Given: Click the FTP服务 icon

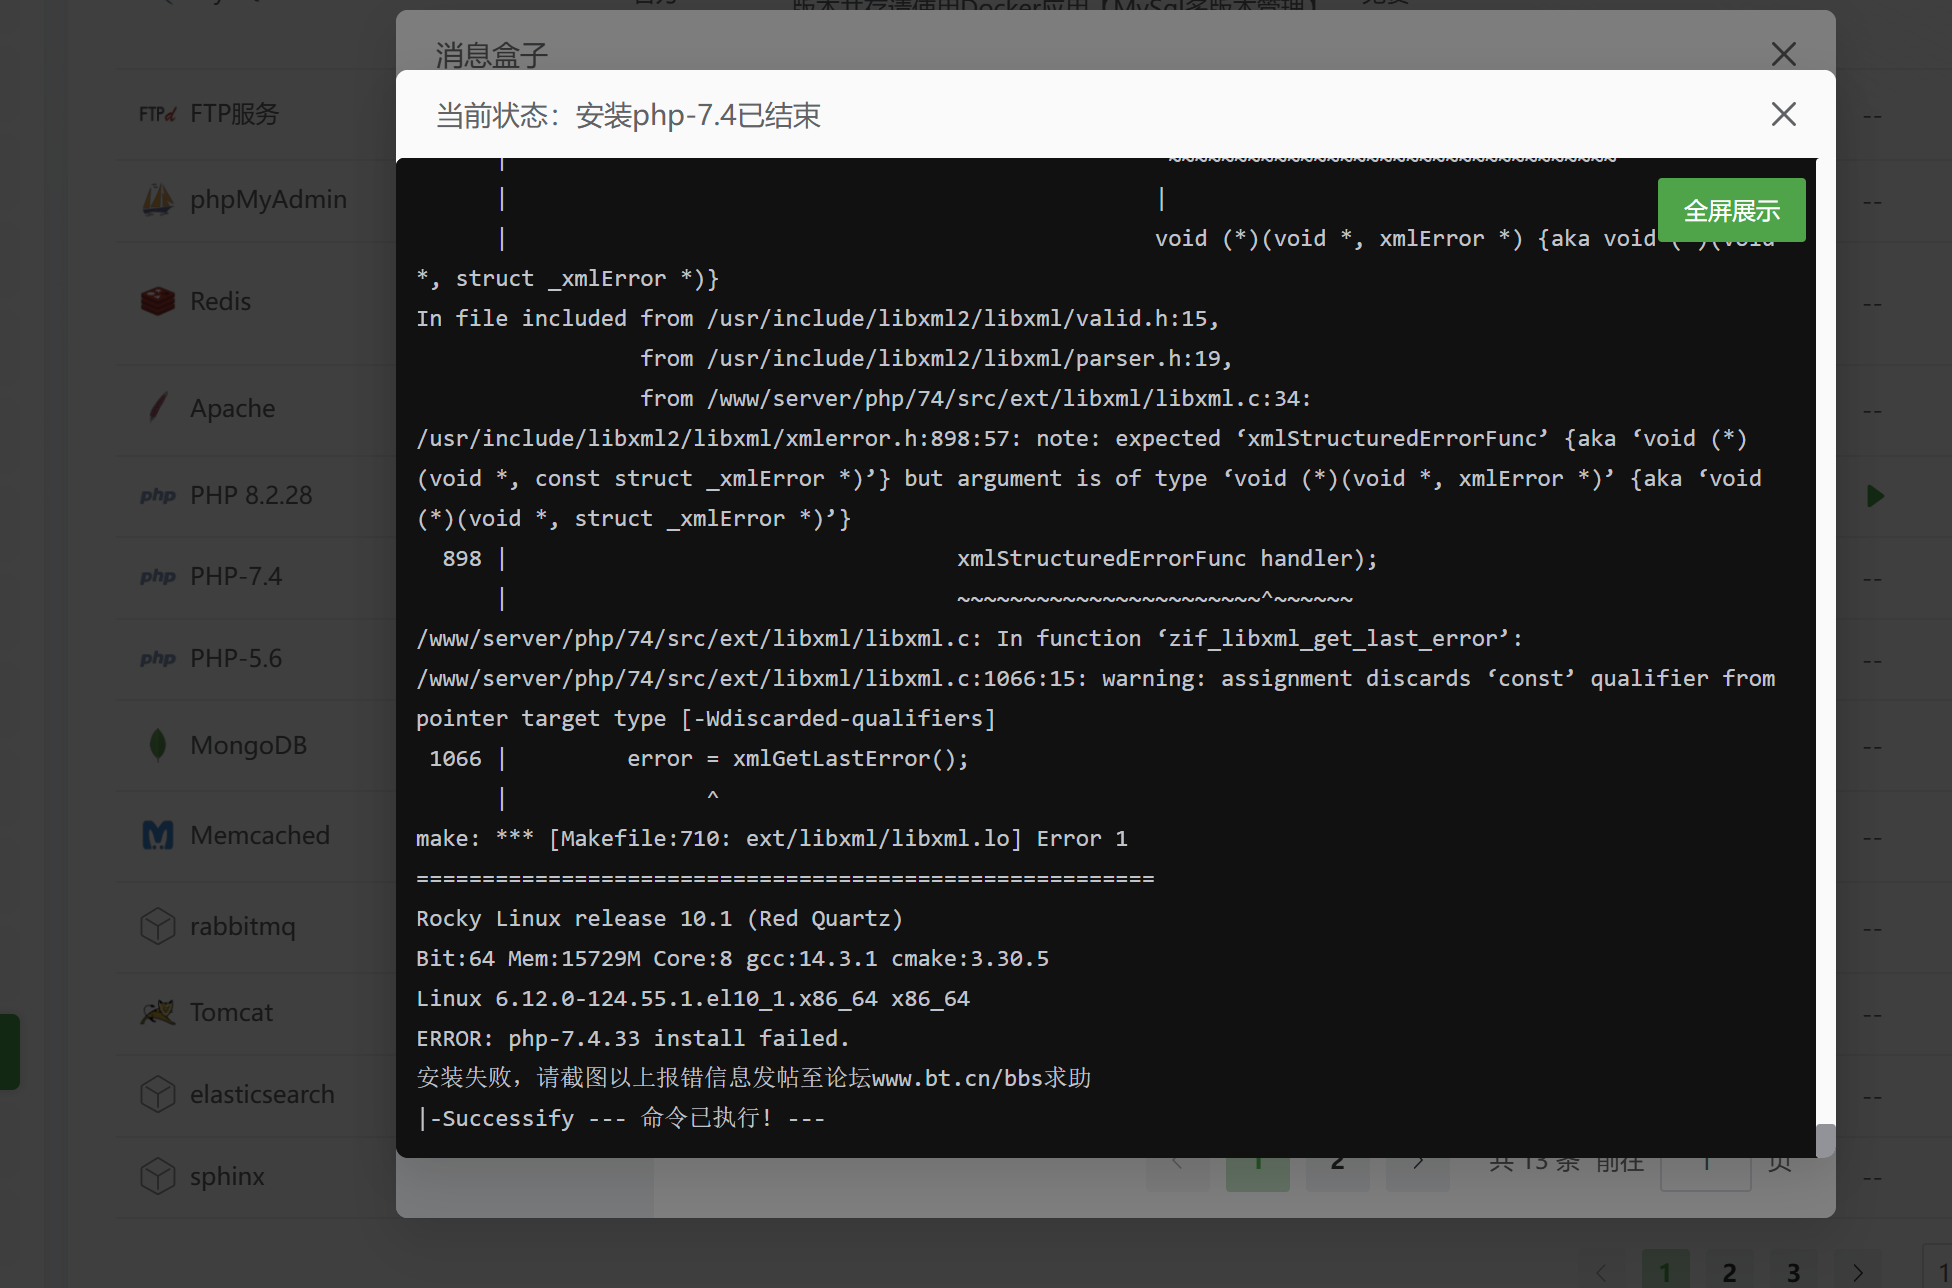Looking at the screenshot, I should (157, 114).
